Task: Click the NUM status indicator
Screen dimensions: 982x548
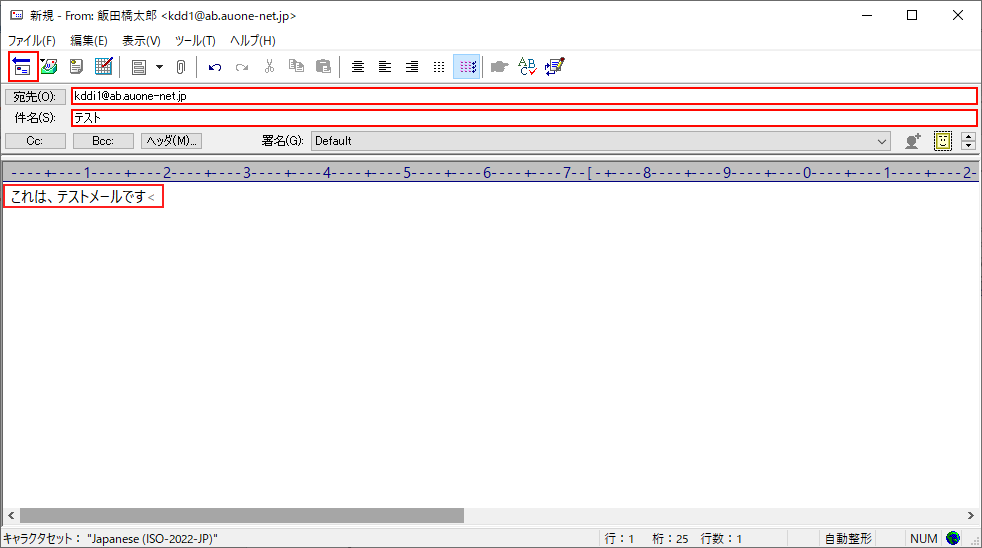Action: point(924,539)
